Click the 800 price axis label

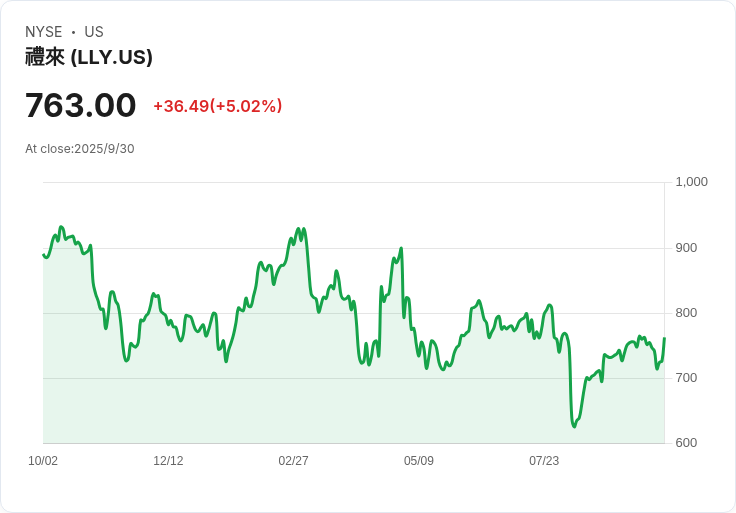coord(686,313)
